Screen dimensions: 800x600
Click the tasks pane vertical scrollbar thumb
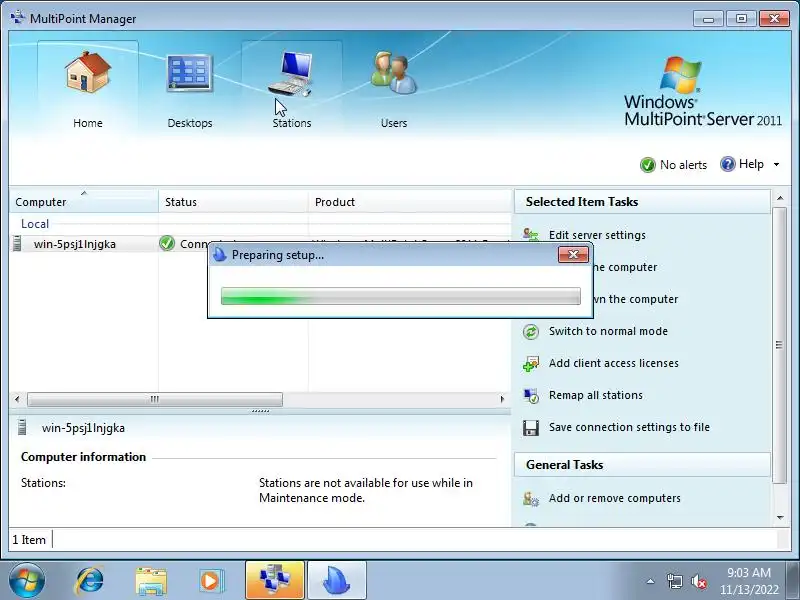(x=780, y=345)
